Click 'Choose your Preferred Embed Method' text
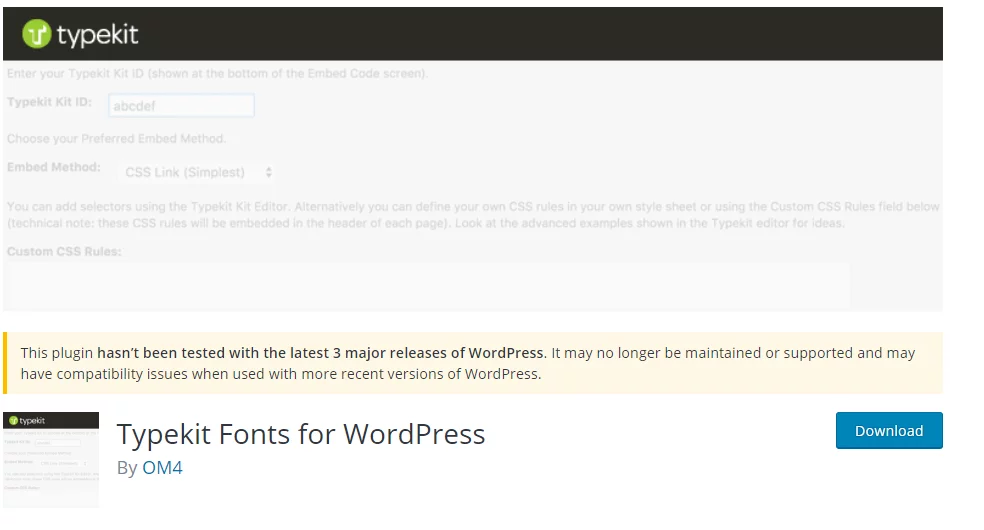Viewport: 984px width, 530px height. point(116,138)
